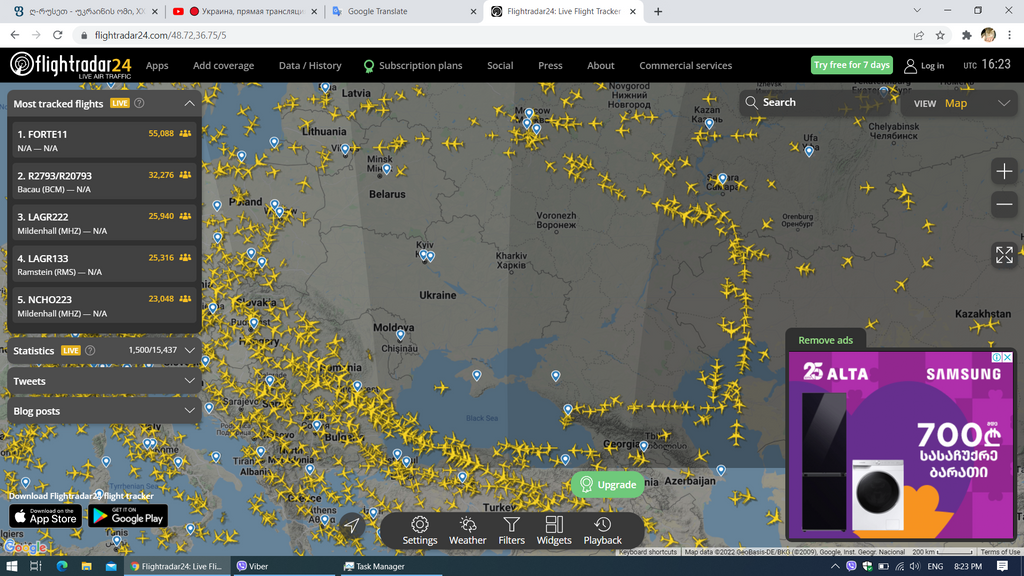Image resolution: width=1024 pixels, height=576 pixels.
Task: Close the Samsung ad with X
Action: pos(1008,357)
